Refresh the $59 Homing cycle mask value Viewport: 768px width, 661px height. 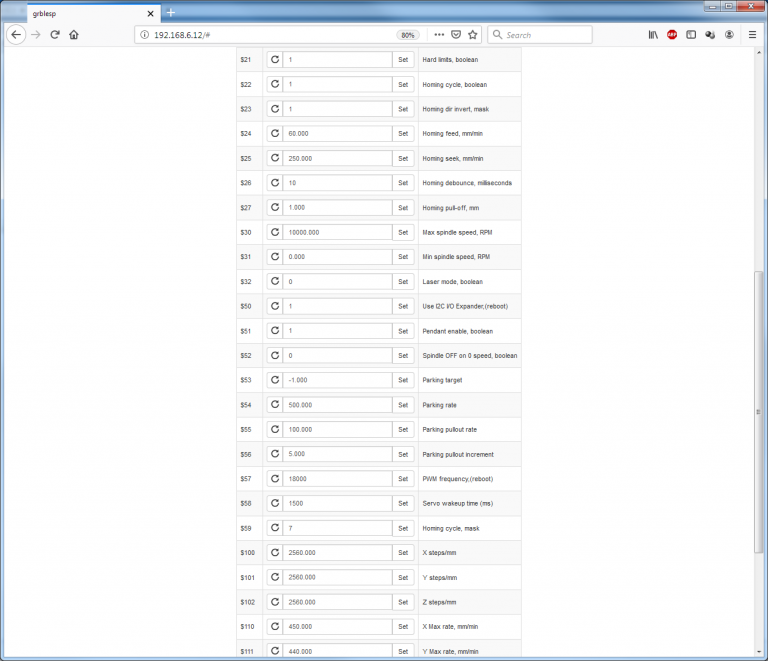275,528
